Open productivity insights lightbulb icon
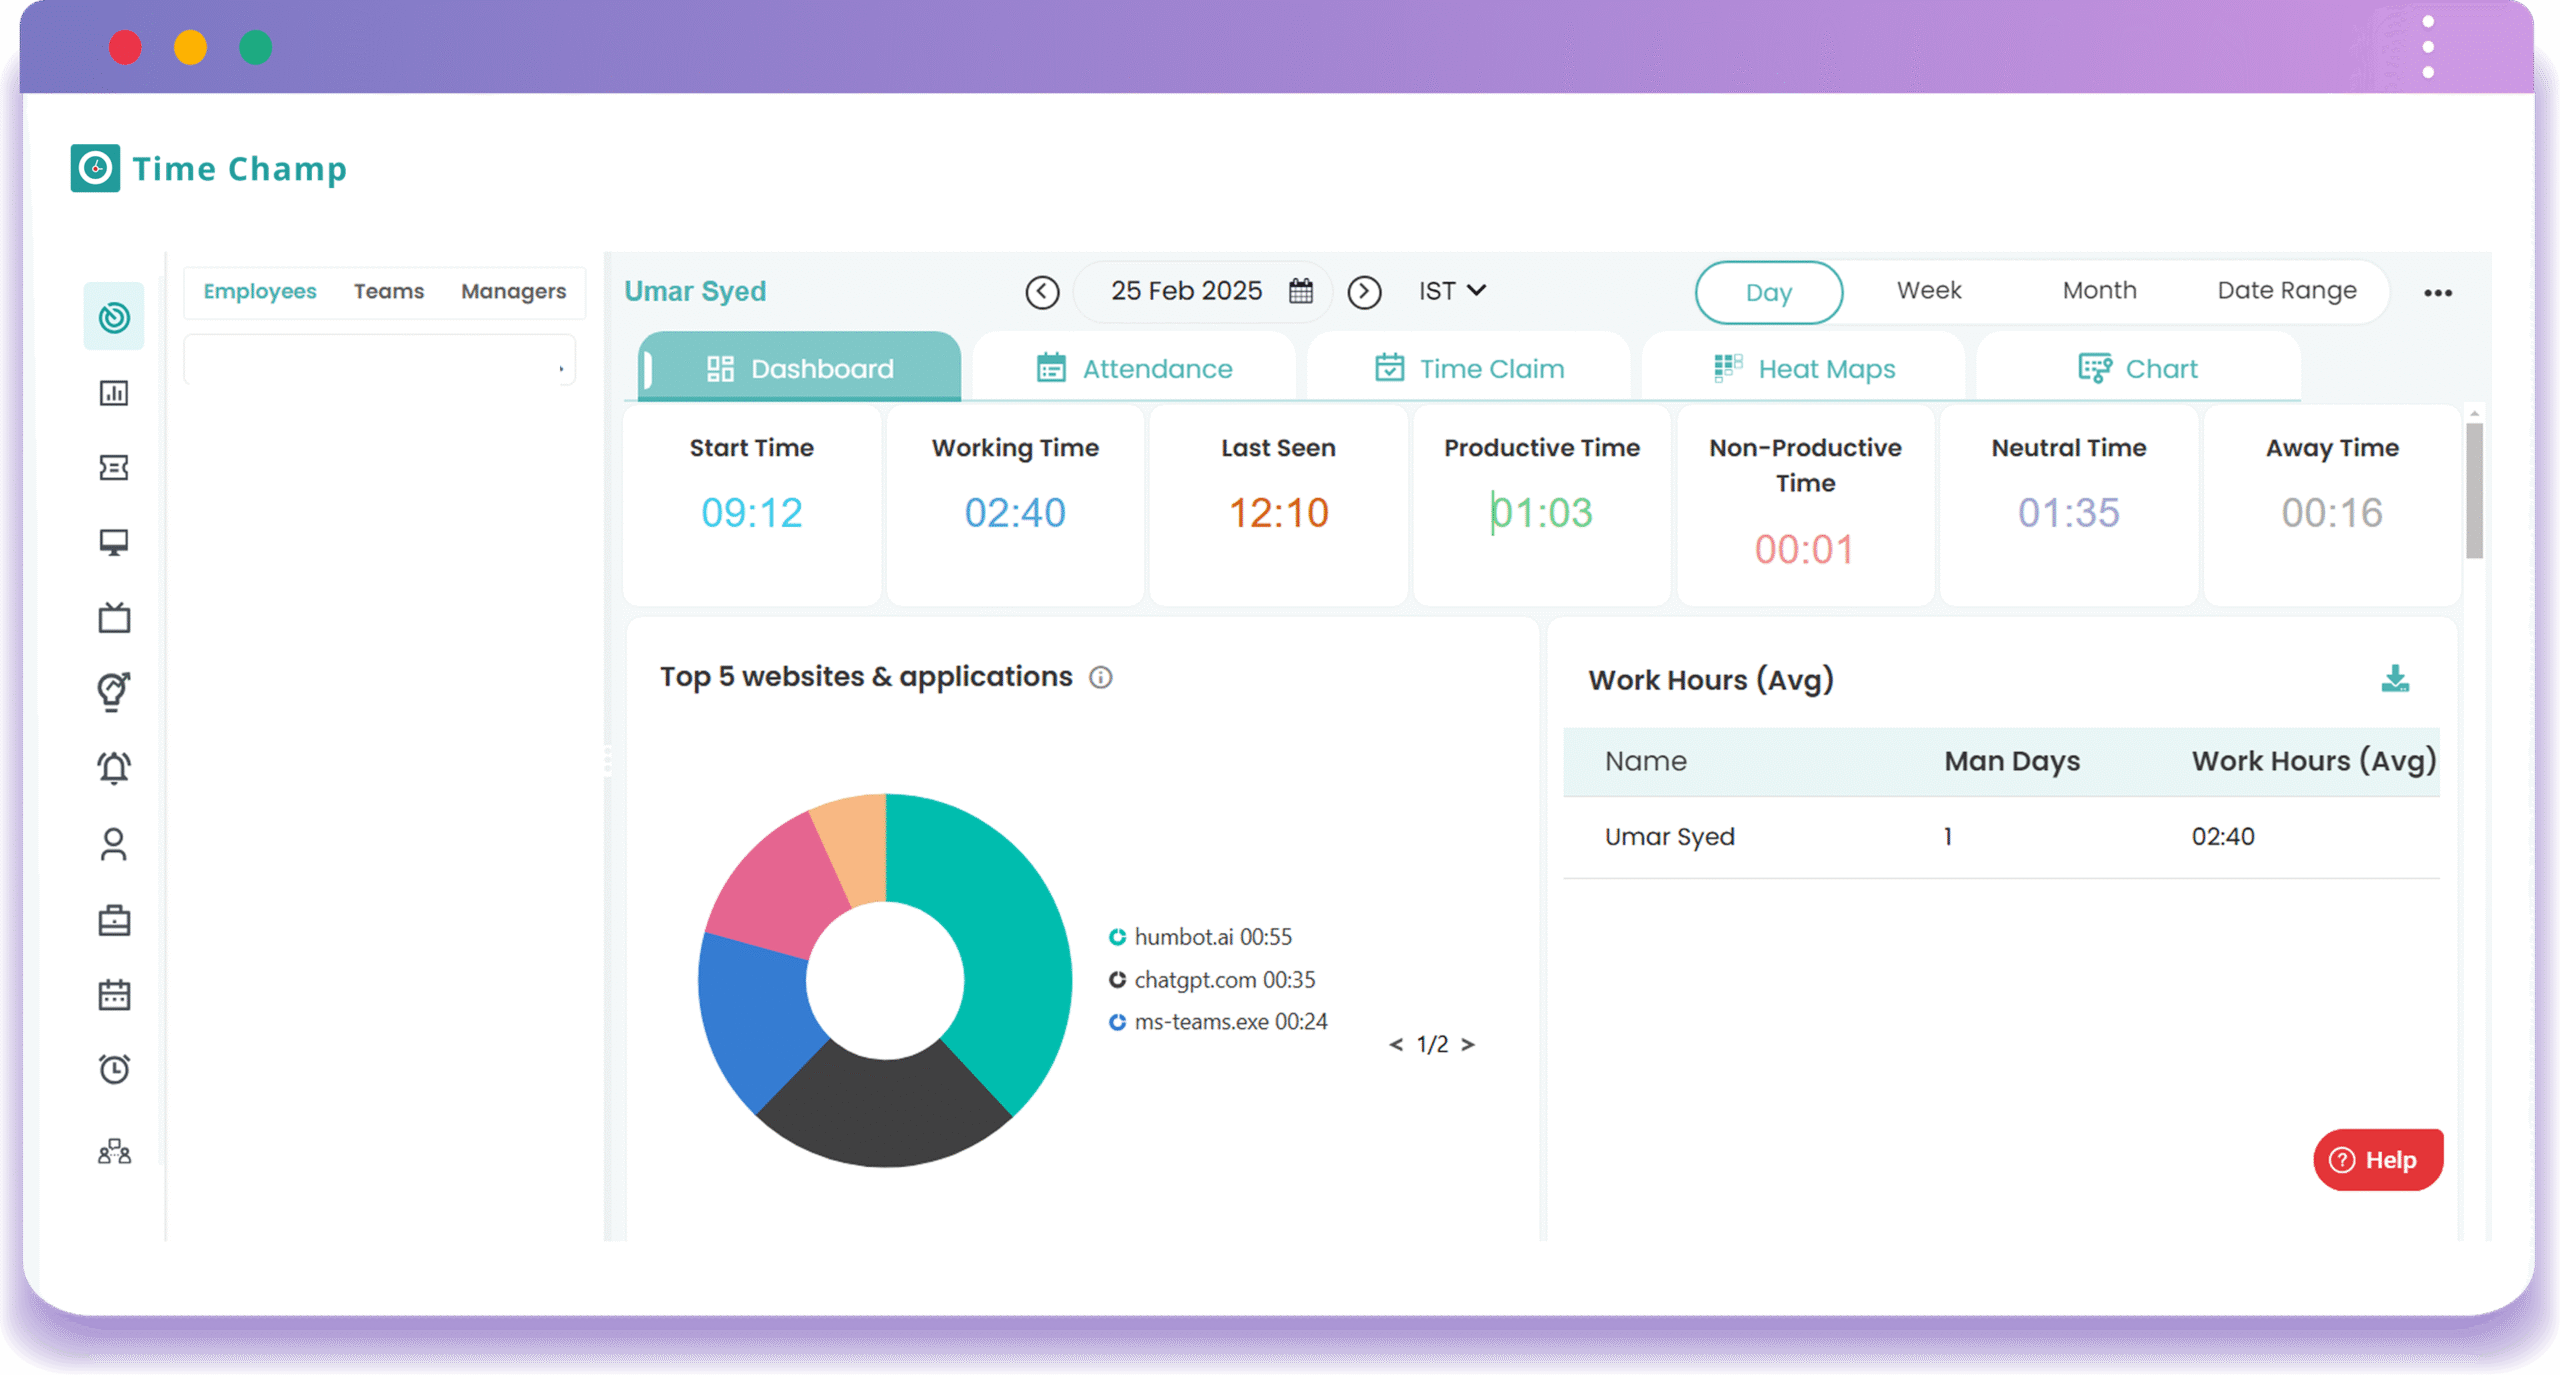Screen dimensions: 2560x1375 point(114,691)
